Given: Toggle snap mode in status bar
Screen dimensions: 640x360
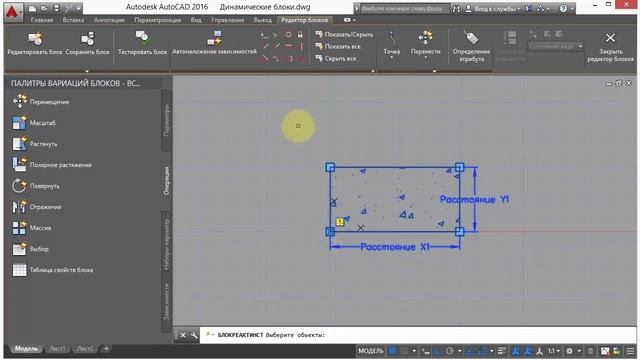Looking at the screenshot, I should [x=404, y=351].
